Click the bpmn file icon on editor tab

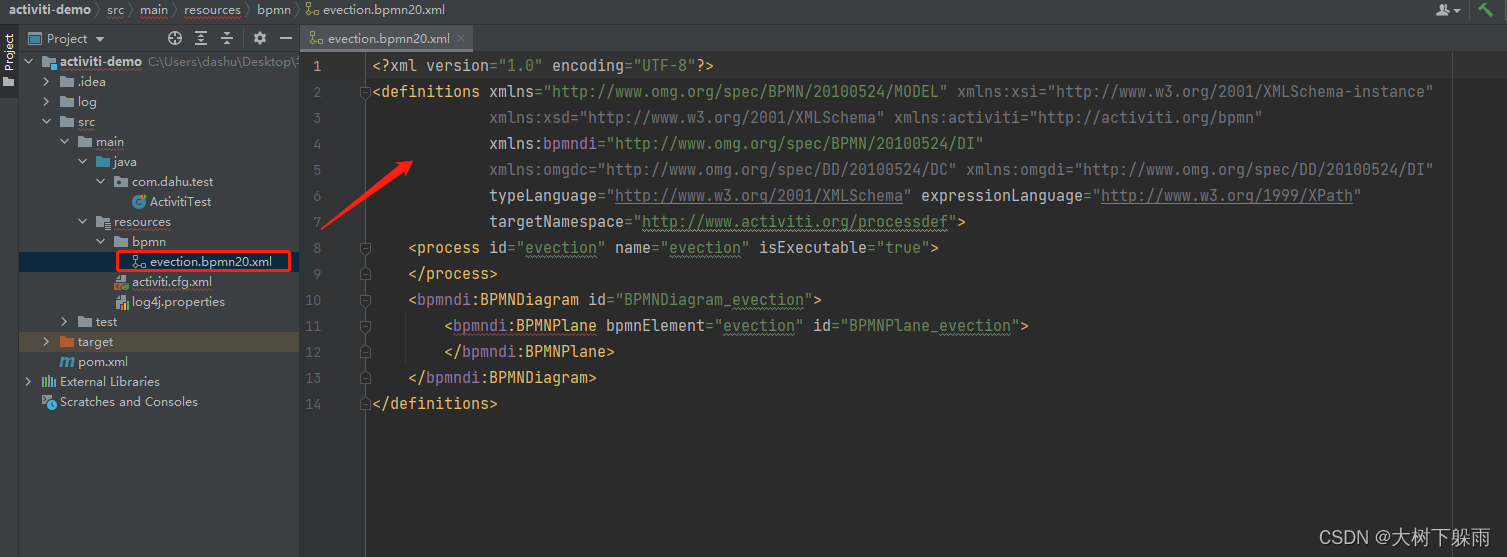[316, 39]
